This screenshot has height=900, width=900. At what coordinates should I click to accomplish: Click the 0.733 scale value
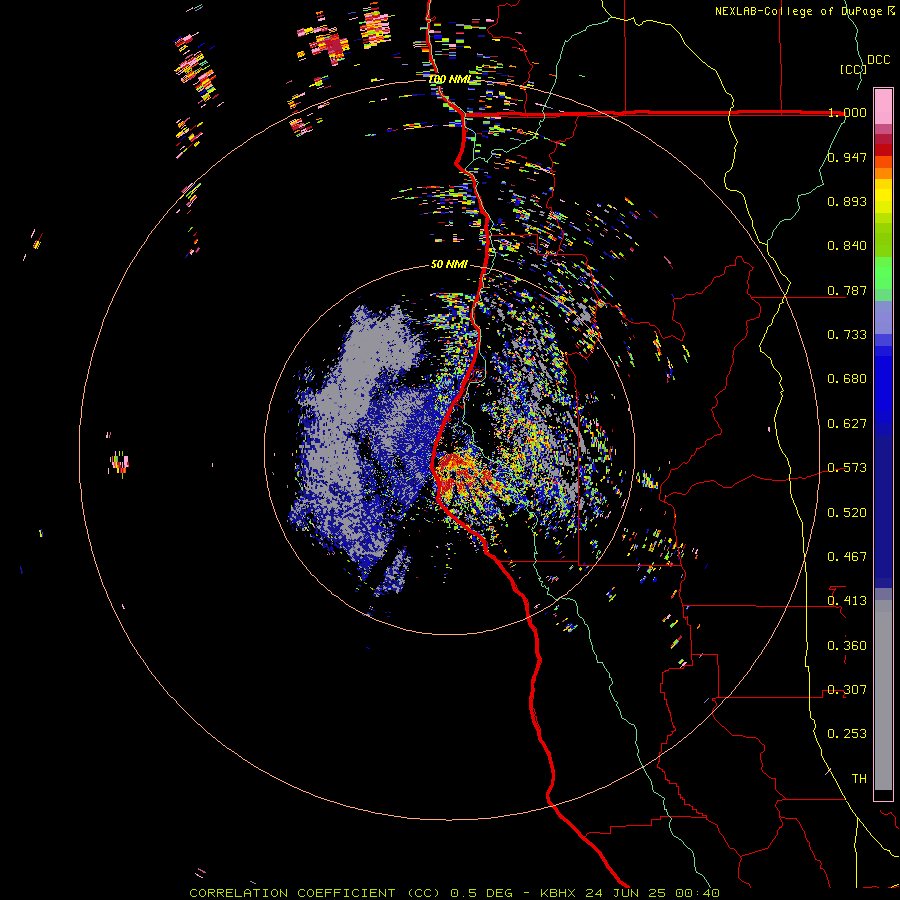point(847,335)
